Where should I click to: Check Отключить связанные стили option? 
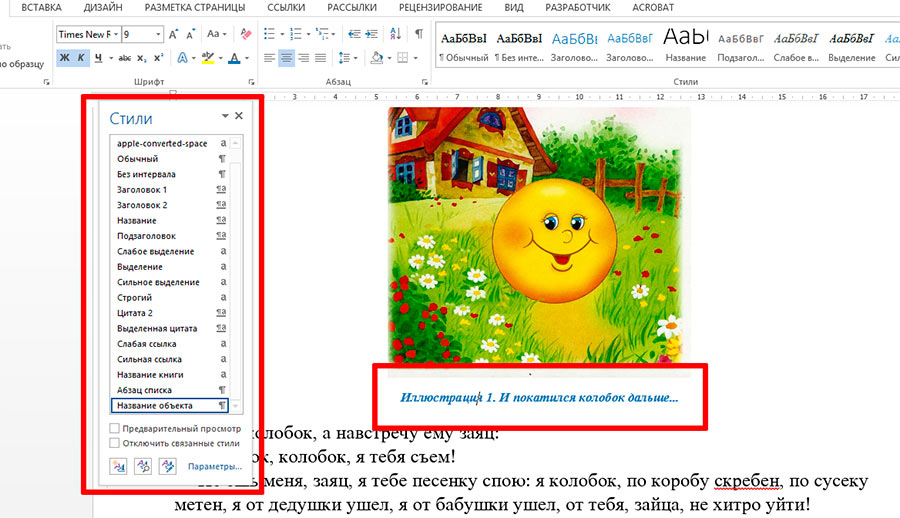[114, 442]
